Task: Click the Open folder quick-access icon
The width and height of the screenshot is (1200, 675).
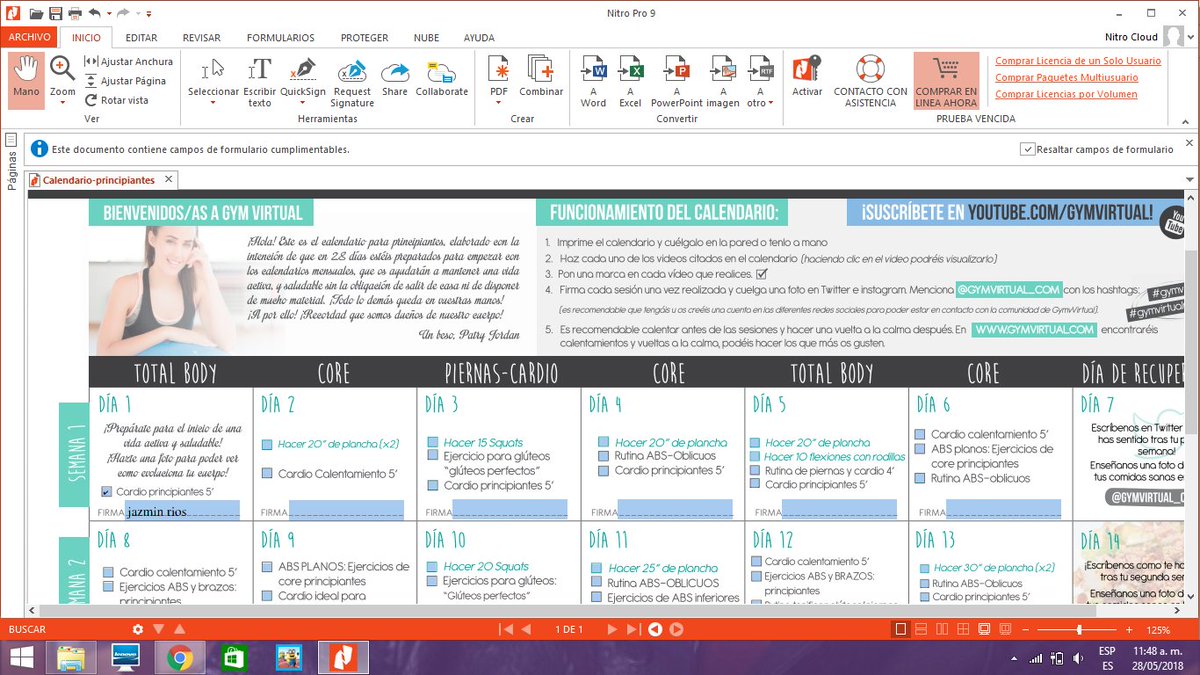Action: pyautogui.click(x=36, y=14)
